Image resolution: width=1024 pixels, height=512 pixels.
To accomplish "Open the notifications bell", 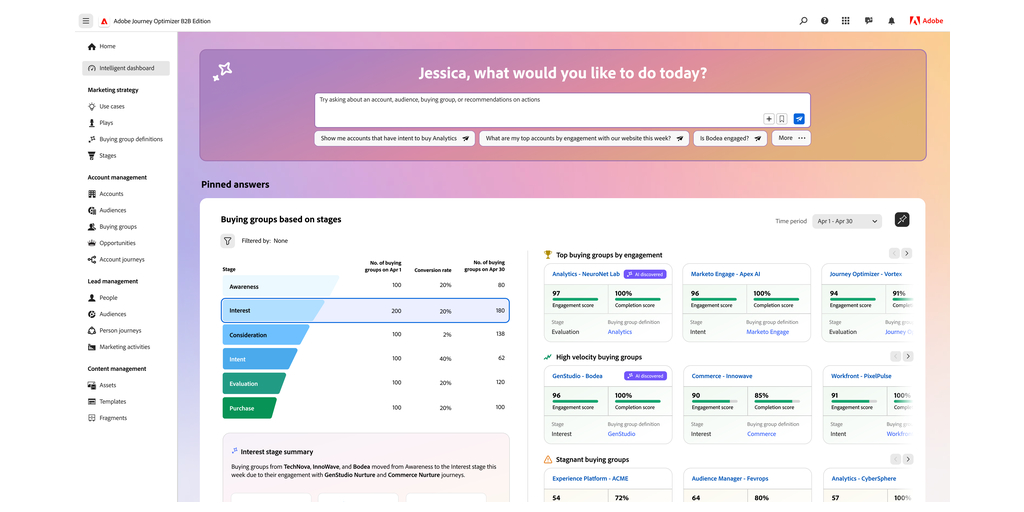I will 891,20.
